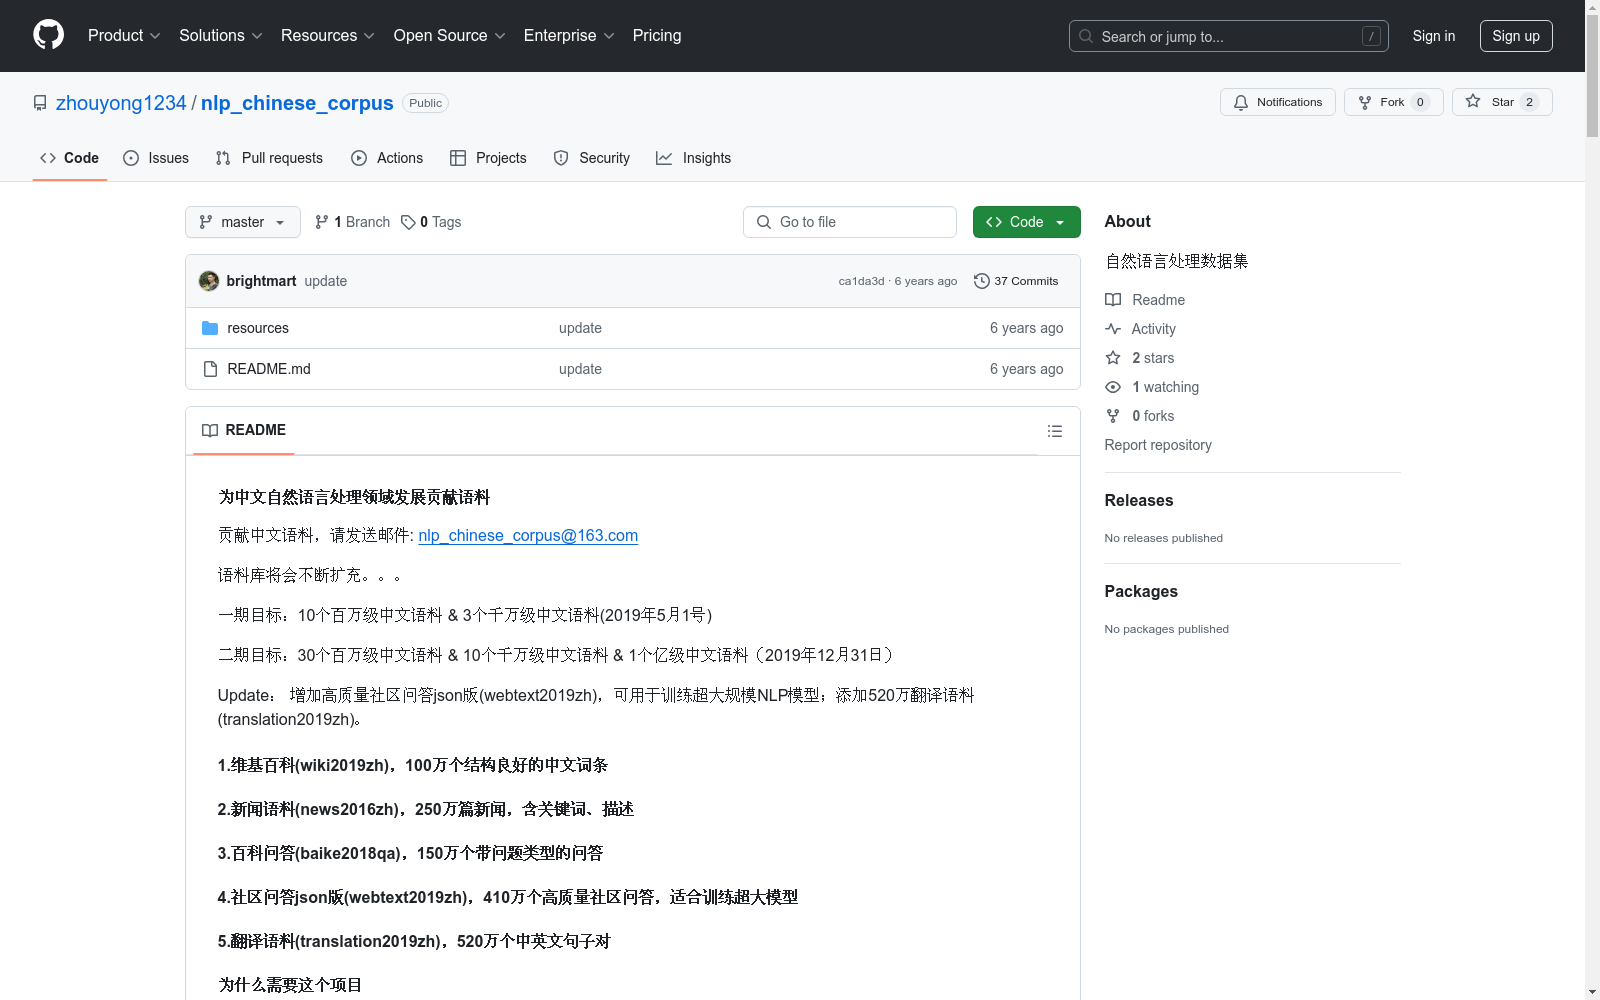
Task: Open the README outline list icon
Action: (x=1054, y=431)
